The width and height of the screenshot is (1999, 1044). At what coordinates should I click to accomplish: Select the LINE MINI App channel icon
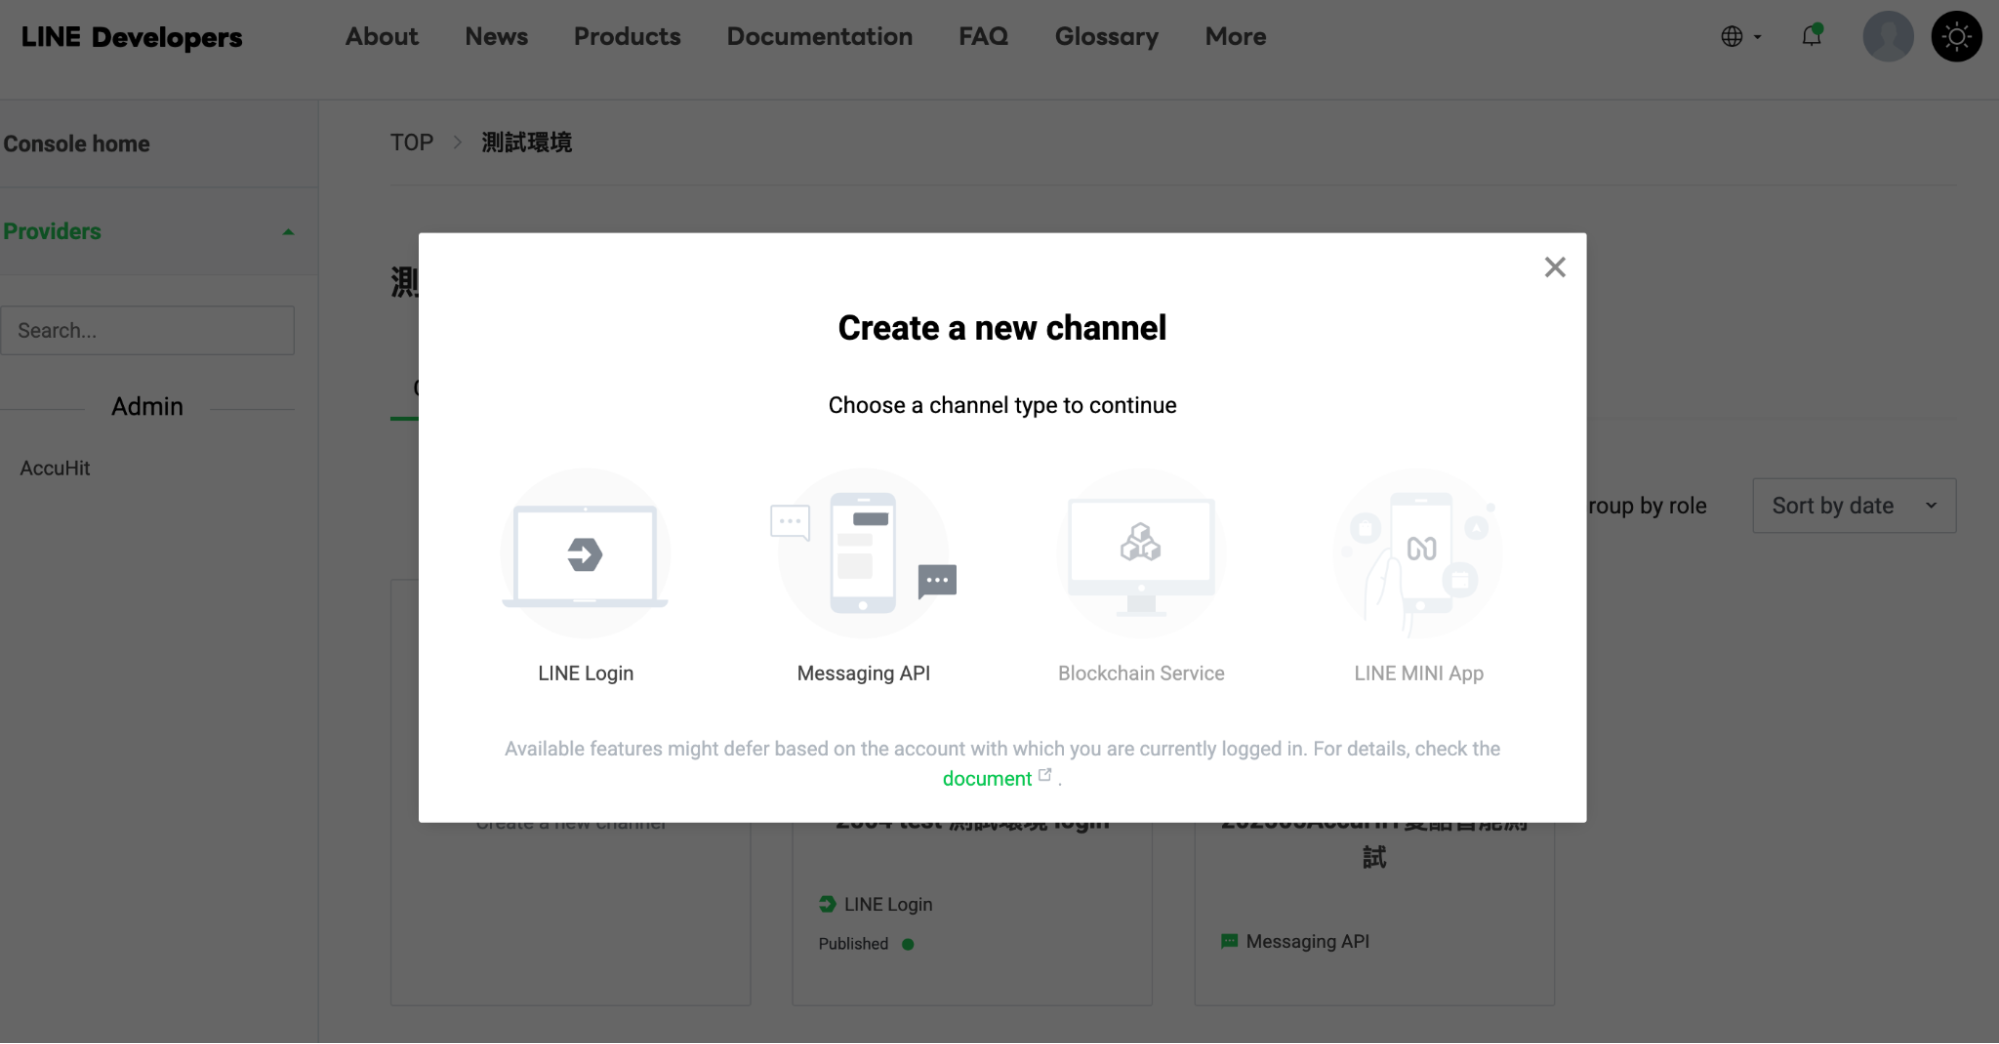point(1418,553)
